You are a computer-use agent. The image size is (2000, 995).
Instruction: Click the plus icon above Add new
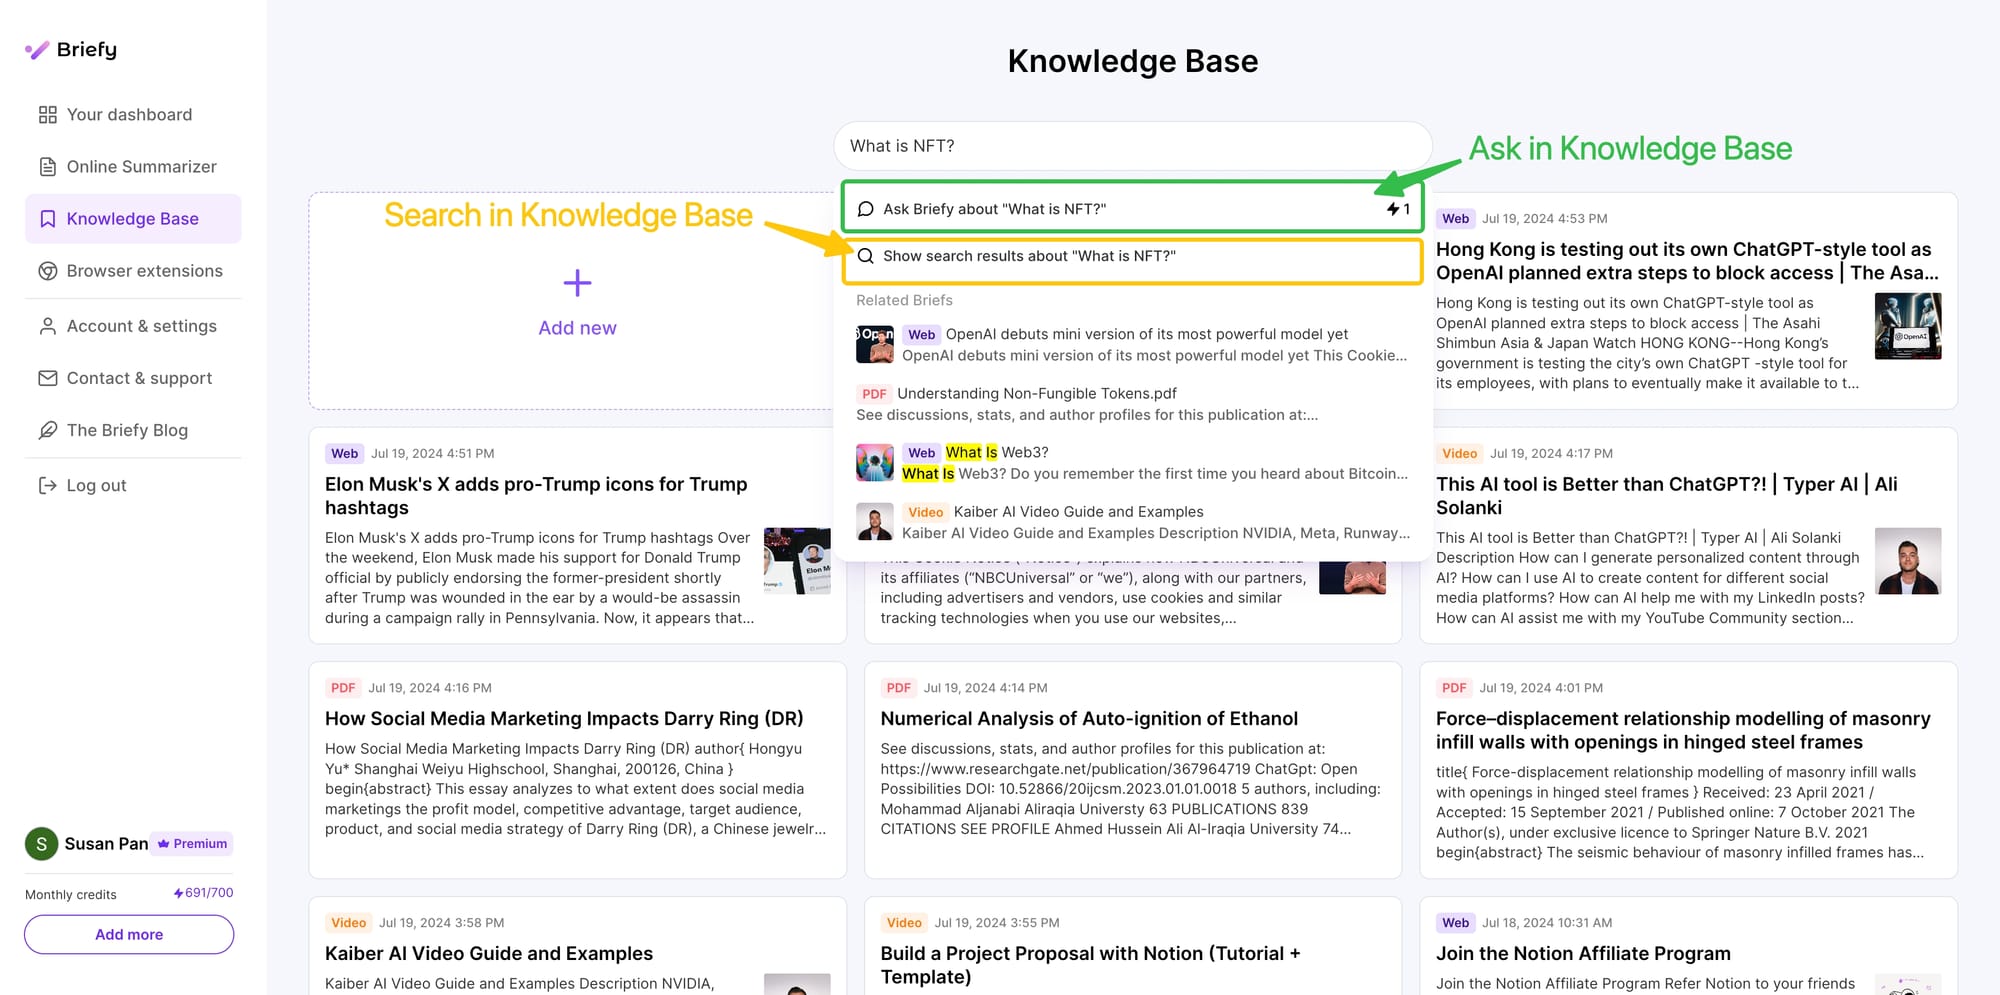coord(577,283)
